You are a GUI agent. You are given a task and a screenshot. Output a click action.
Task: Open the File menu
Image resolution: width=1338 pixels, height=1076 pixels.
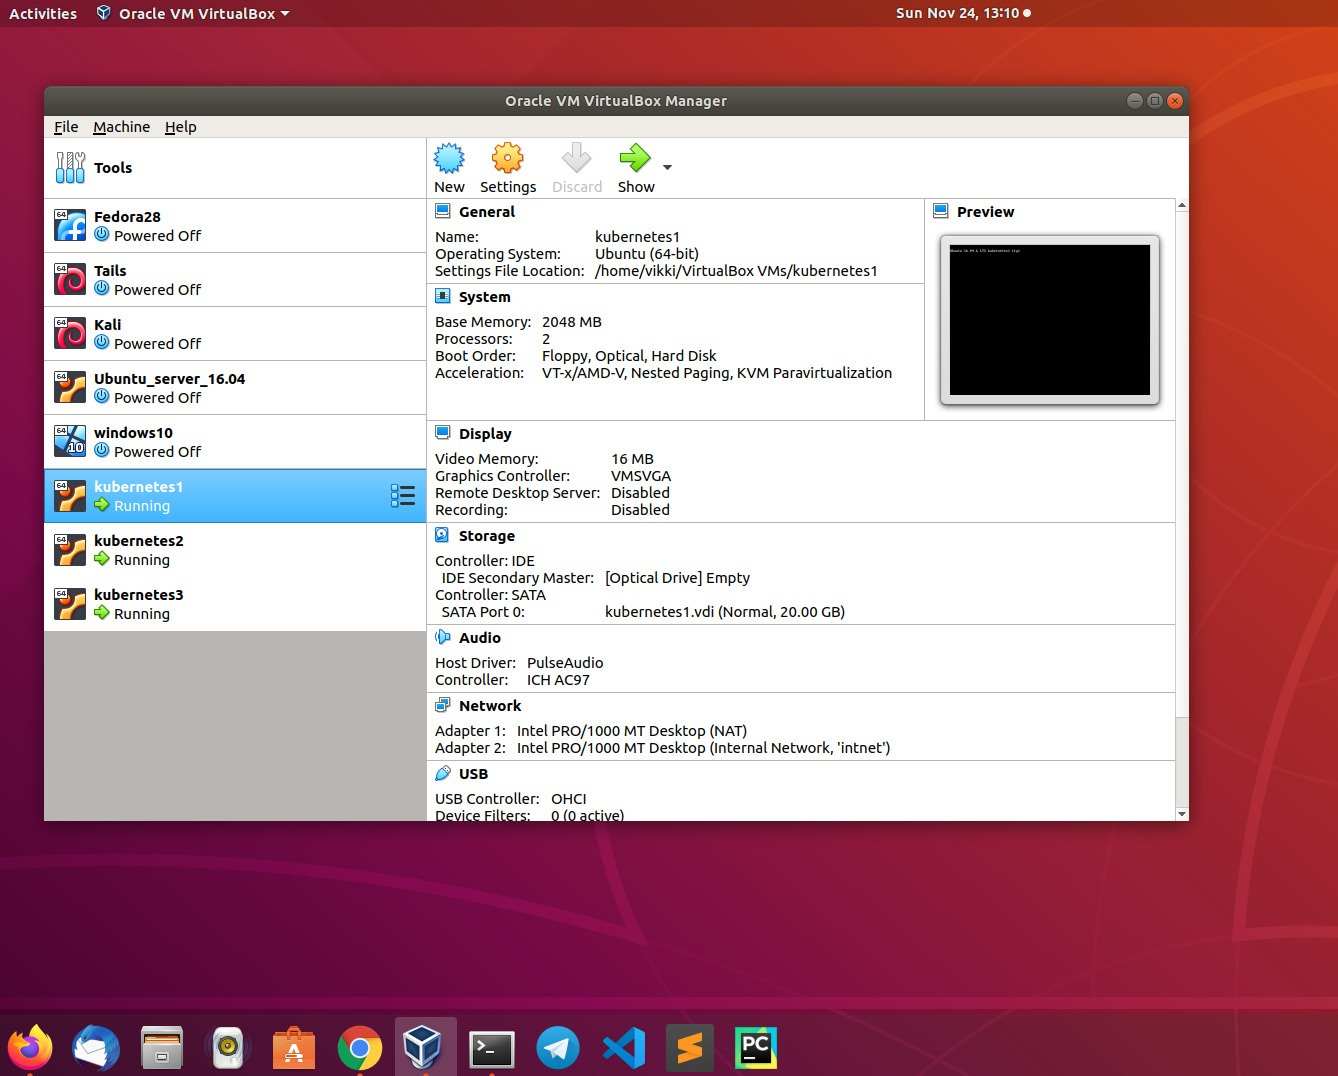tap(66, 127)
